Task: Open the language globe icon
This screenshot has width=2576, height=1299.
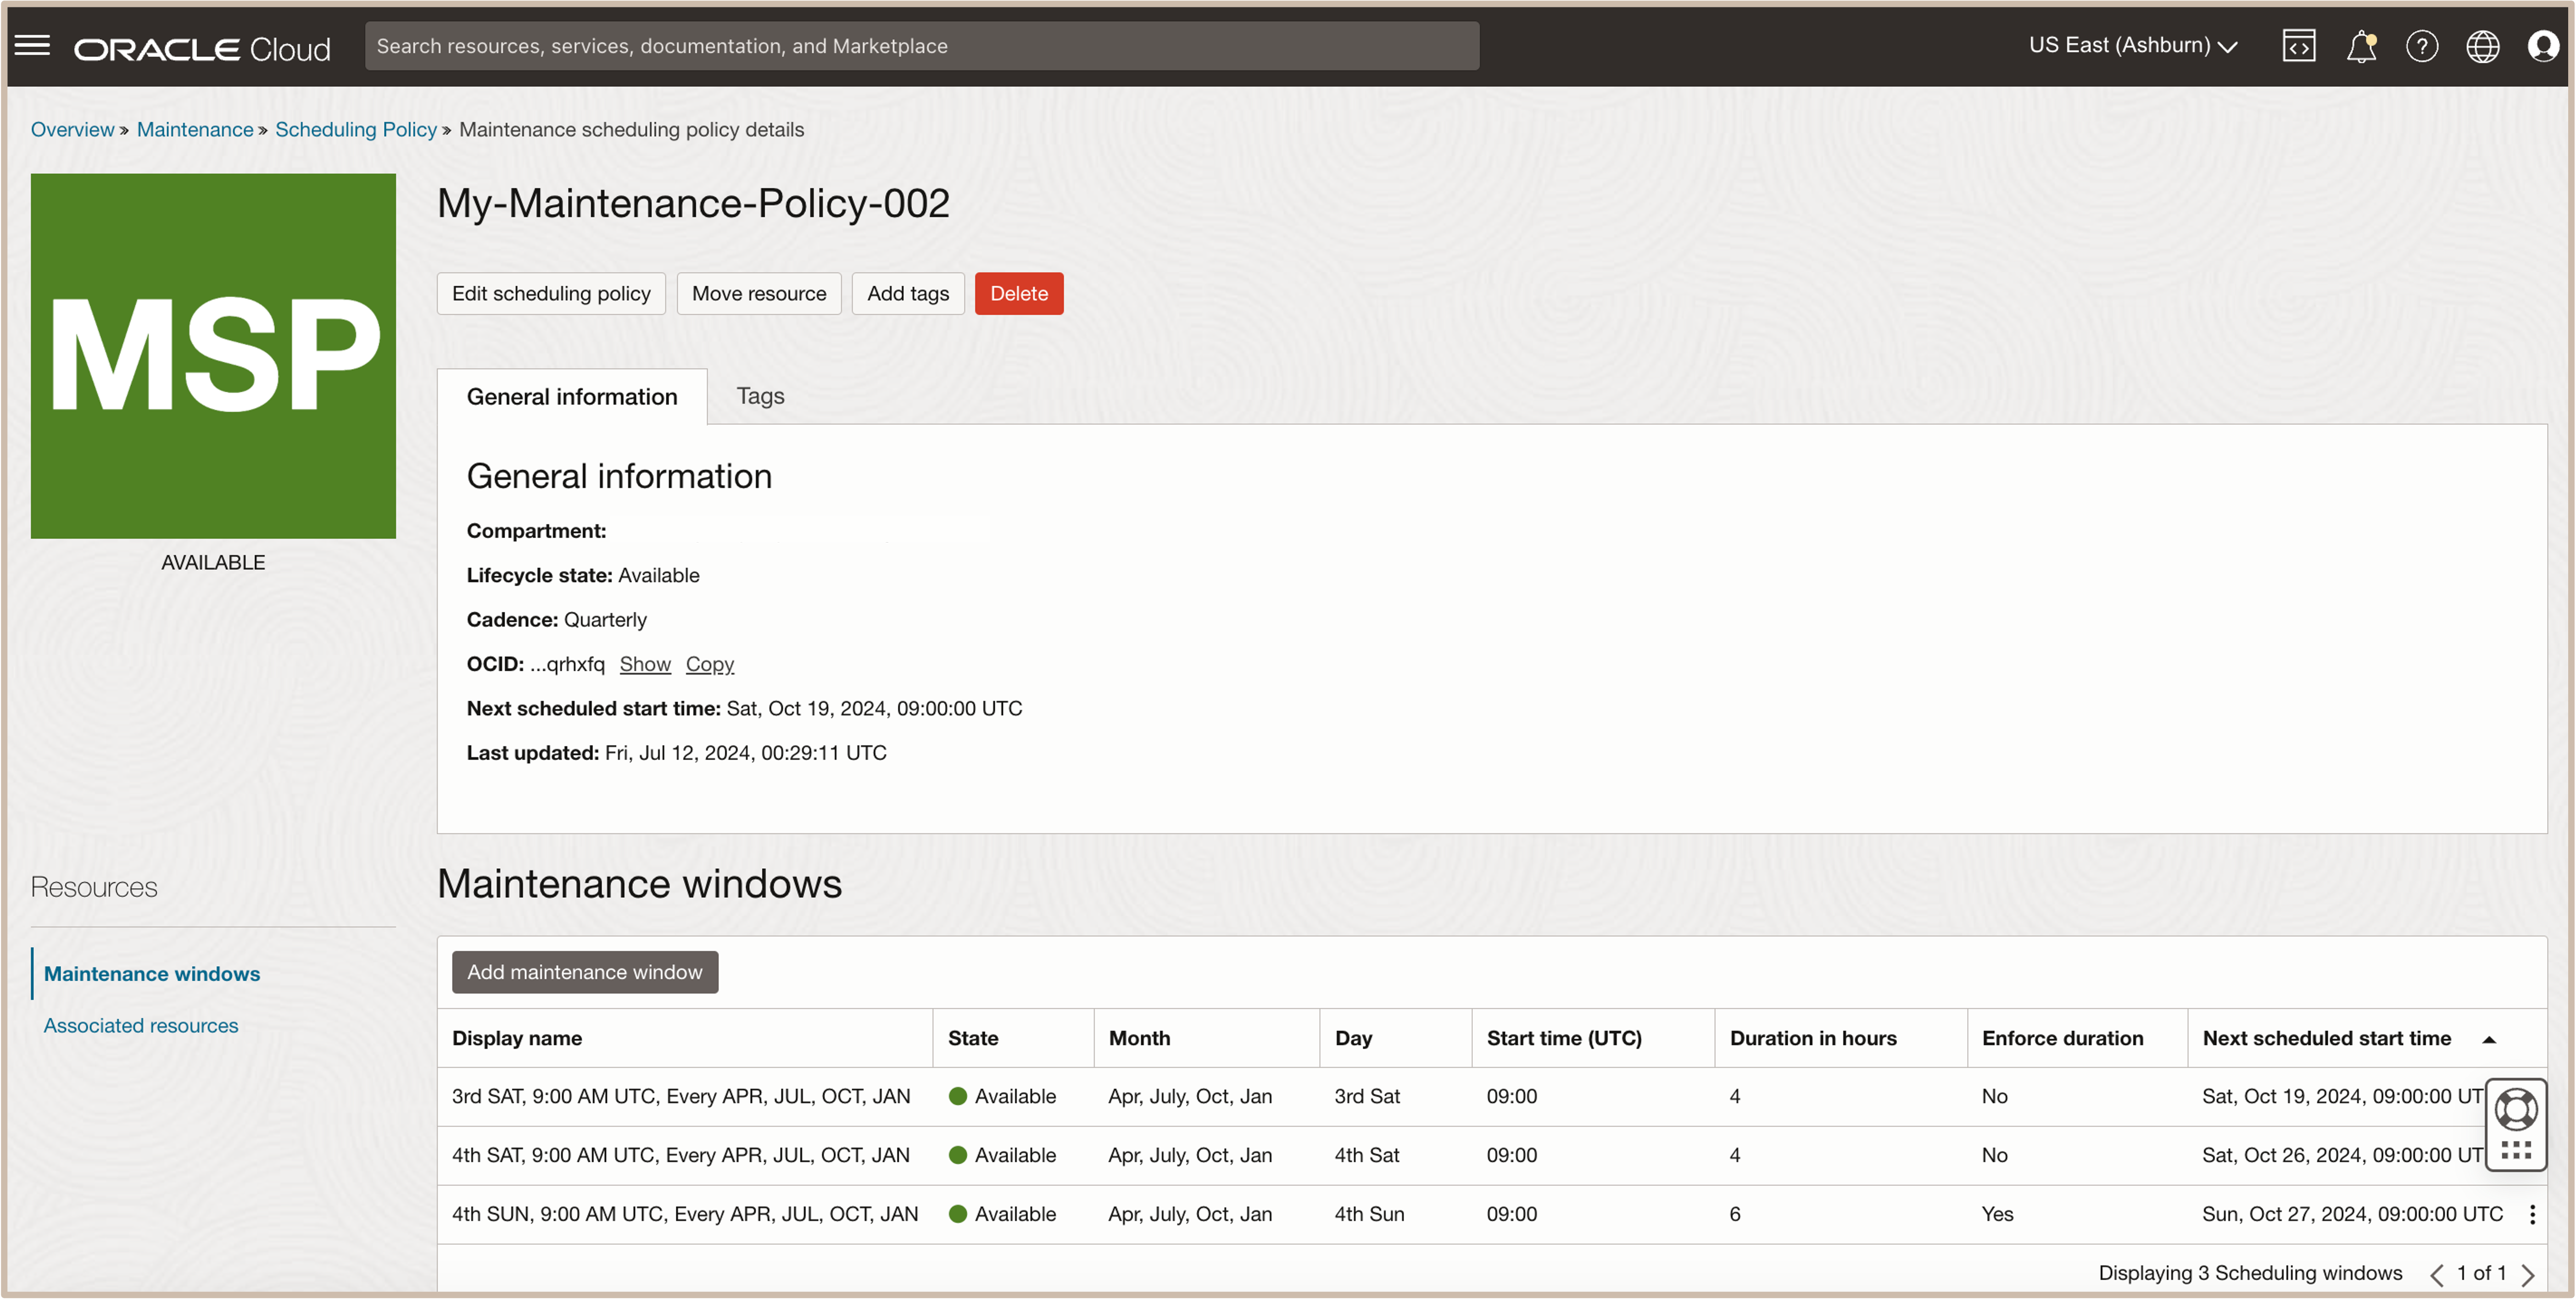Action: click(2482, 46)
